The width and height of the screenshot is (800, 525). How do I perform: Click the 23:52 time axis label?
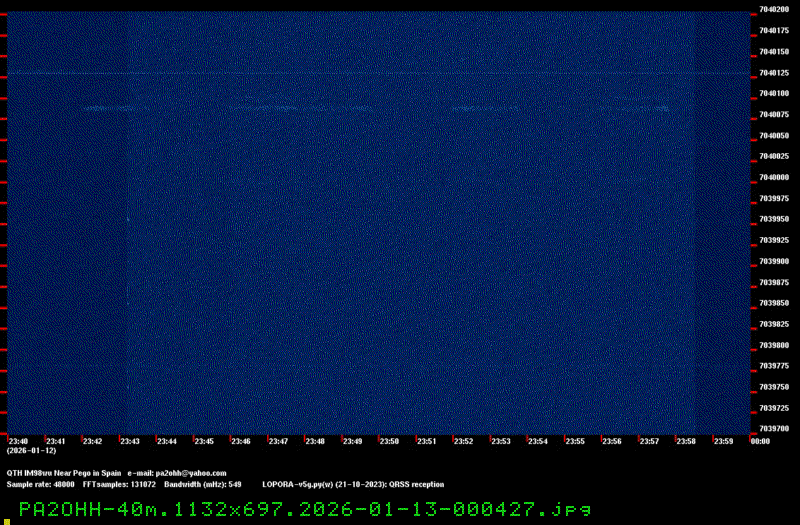[x=463, y=441]
